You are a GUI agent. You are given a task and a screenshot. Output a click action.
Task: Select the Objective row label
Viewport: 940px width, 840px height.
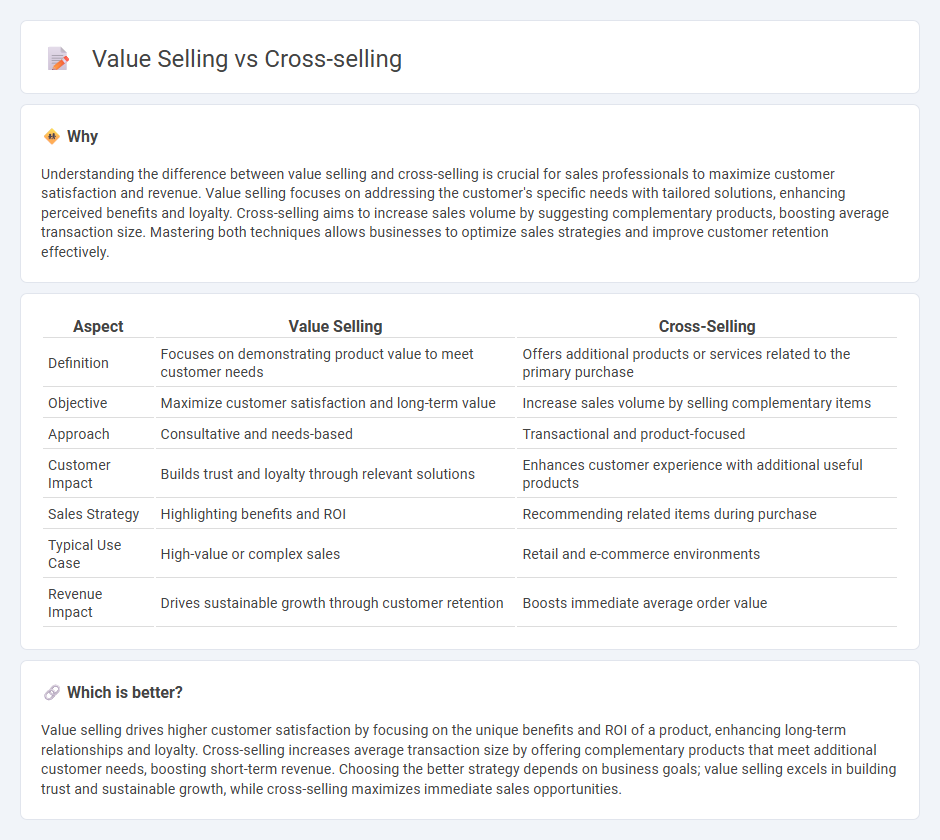(77, 403)
